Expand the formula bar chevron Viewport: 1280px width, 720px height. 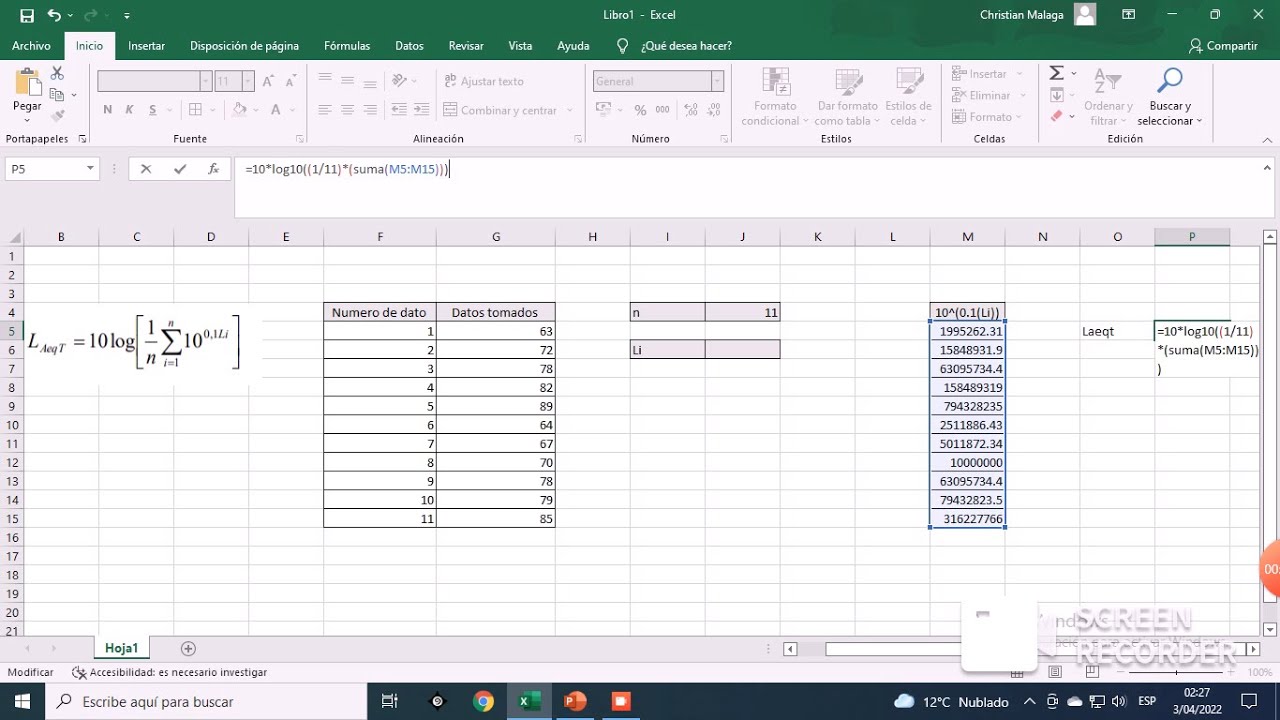pyautogui.click(x=1268, y=169)
